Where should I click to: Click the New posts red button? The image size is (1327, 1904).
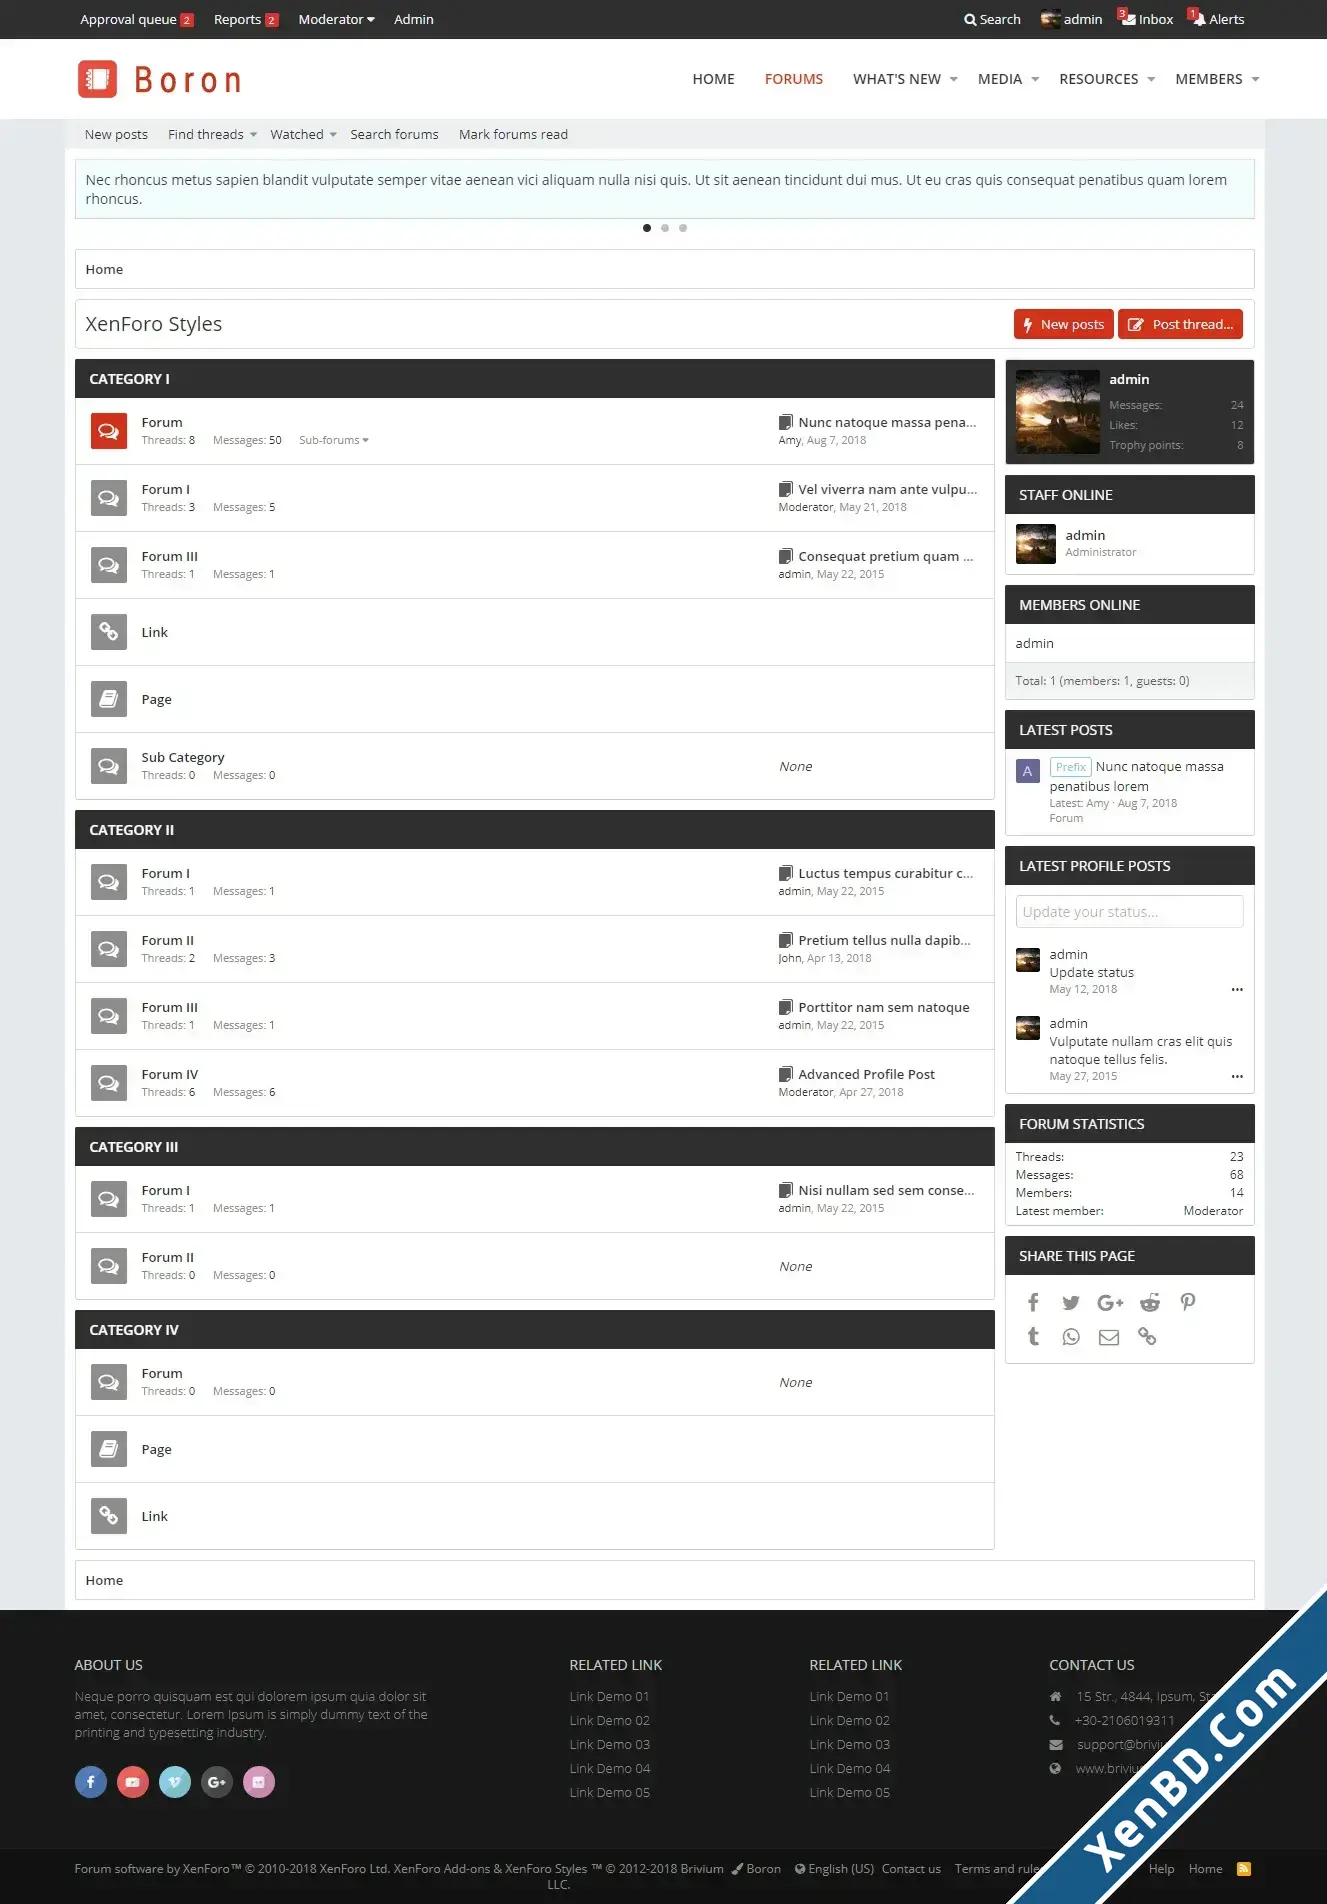tap(1064, 324)
